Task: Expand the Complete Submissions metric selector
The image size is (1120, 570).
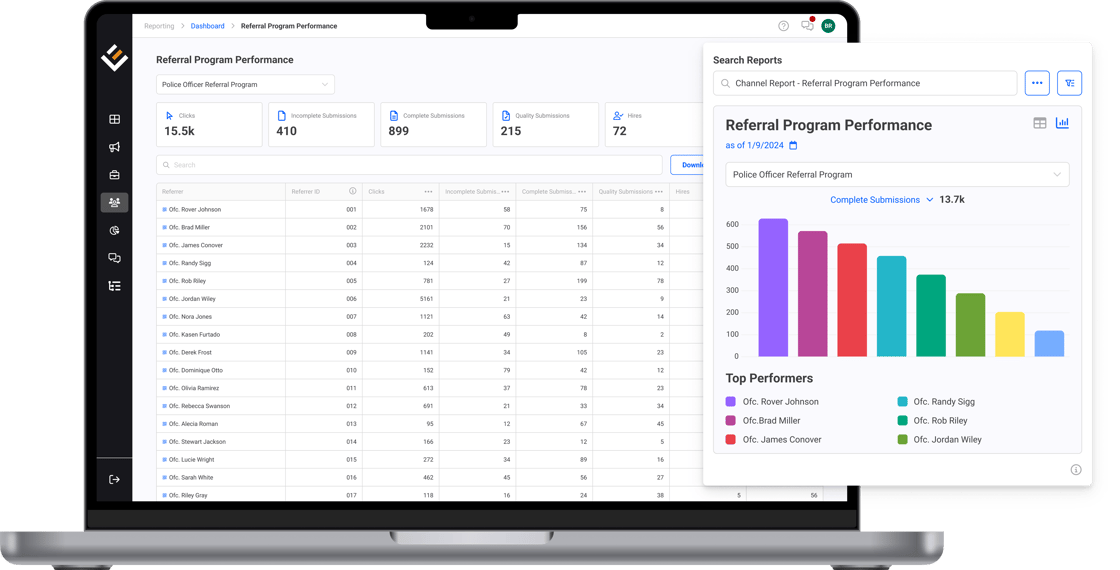Action: (x=881, y=200)
